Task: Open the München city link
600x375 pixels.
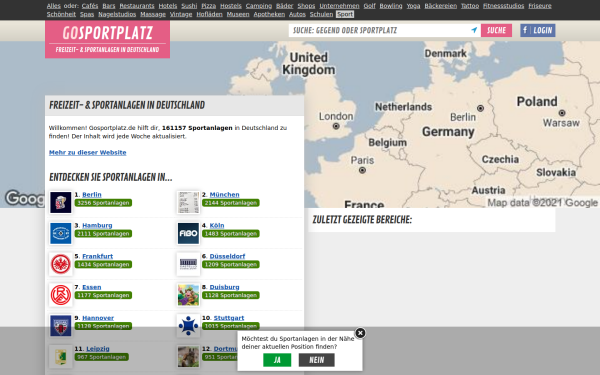Action: (x=224, y=194)
